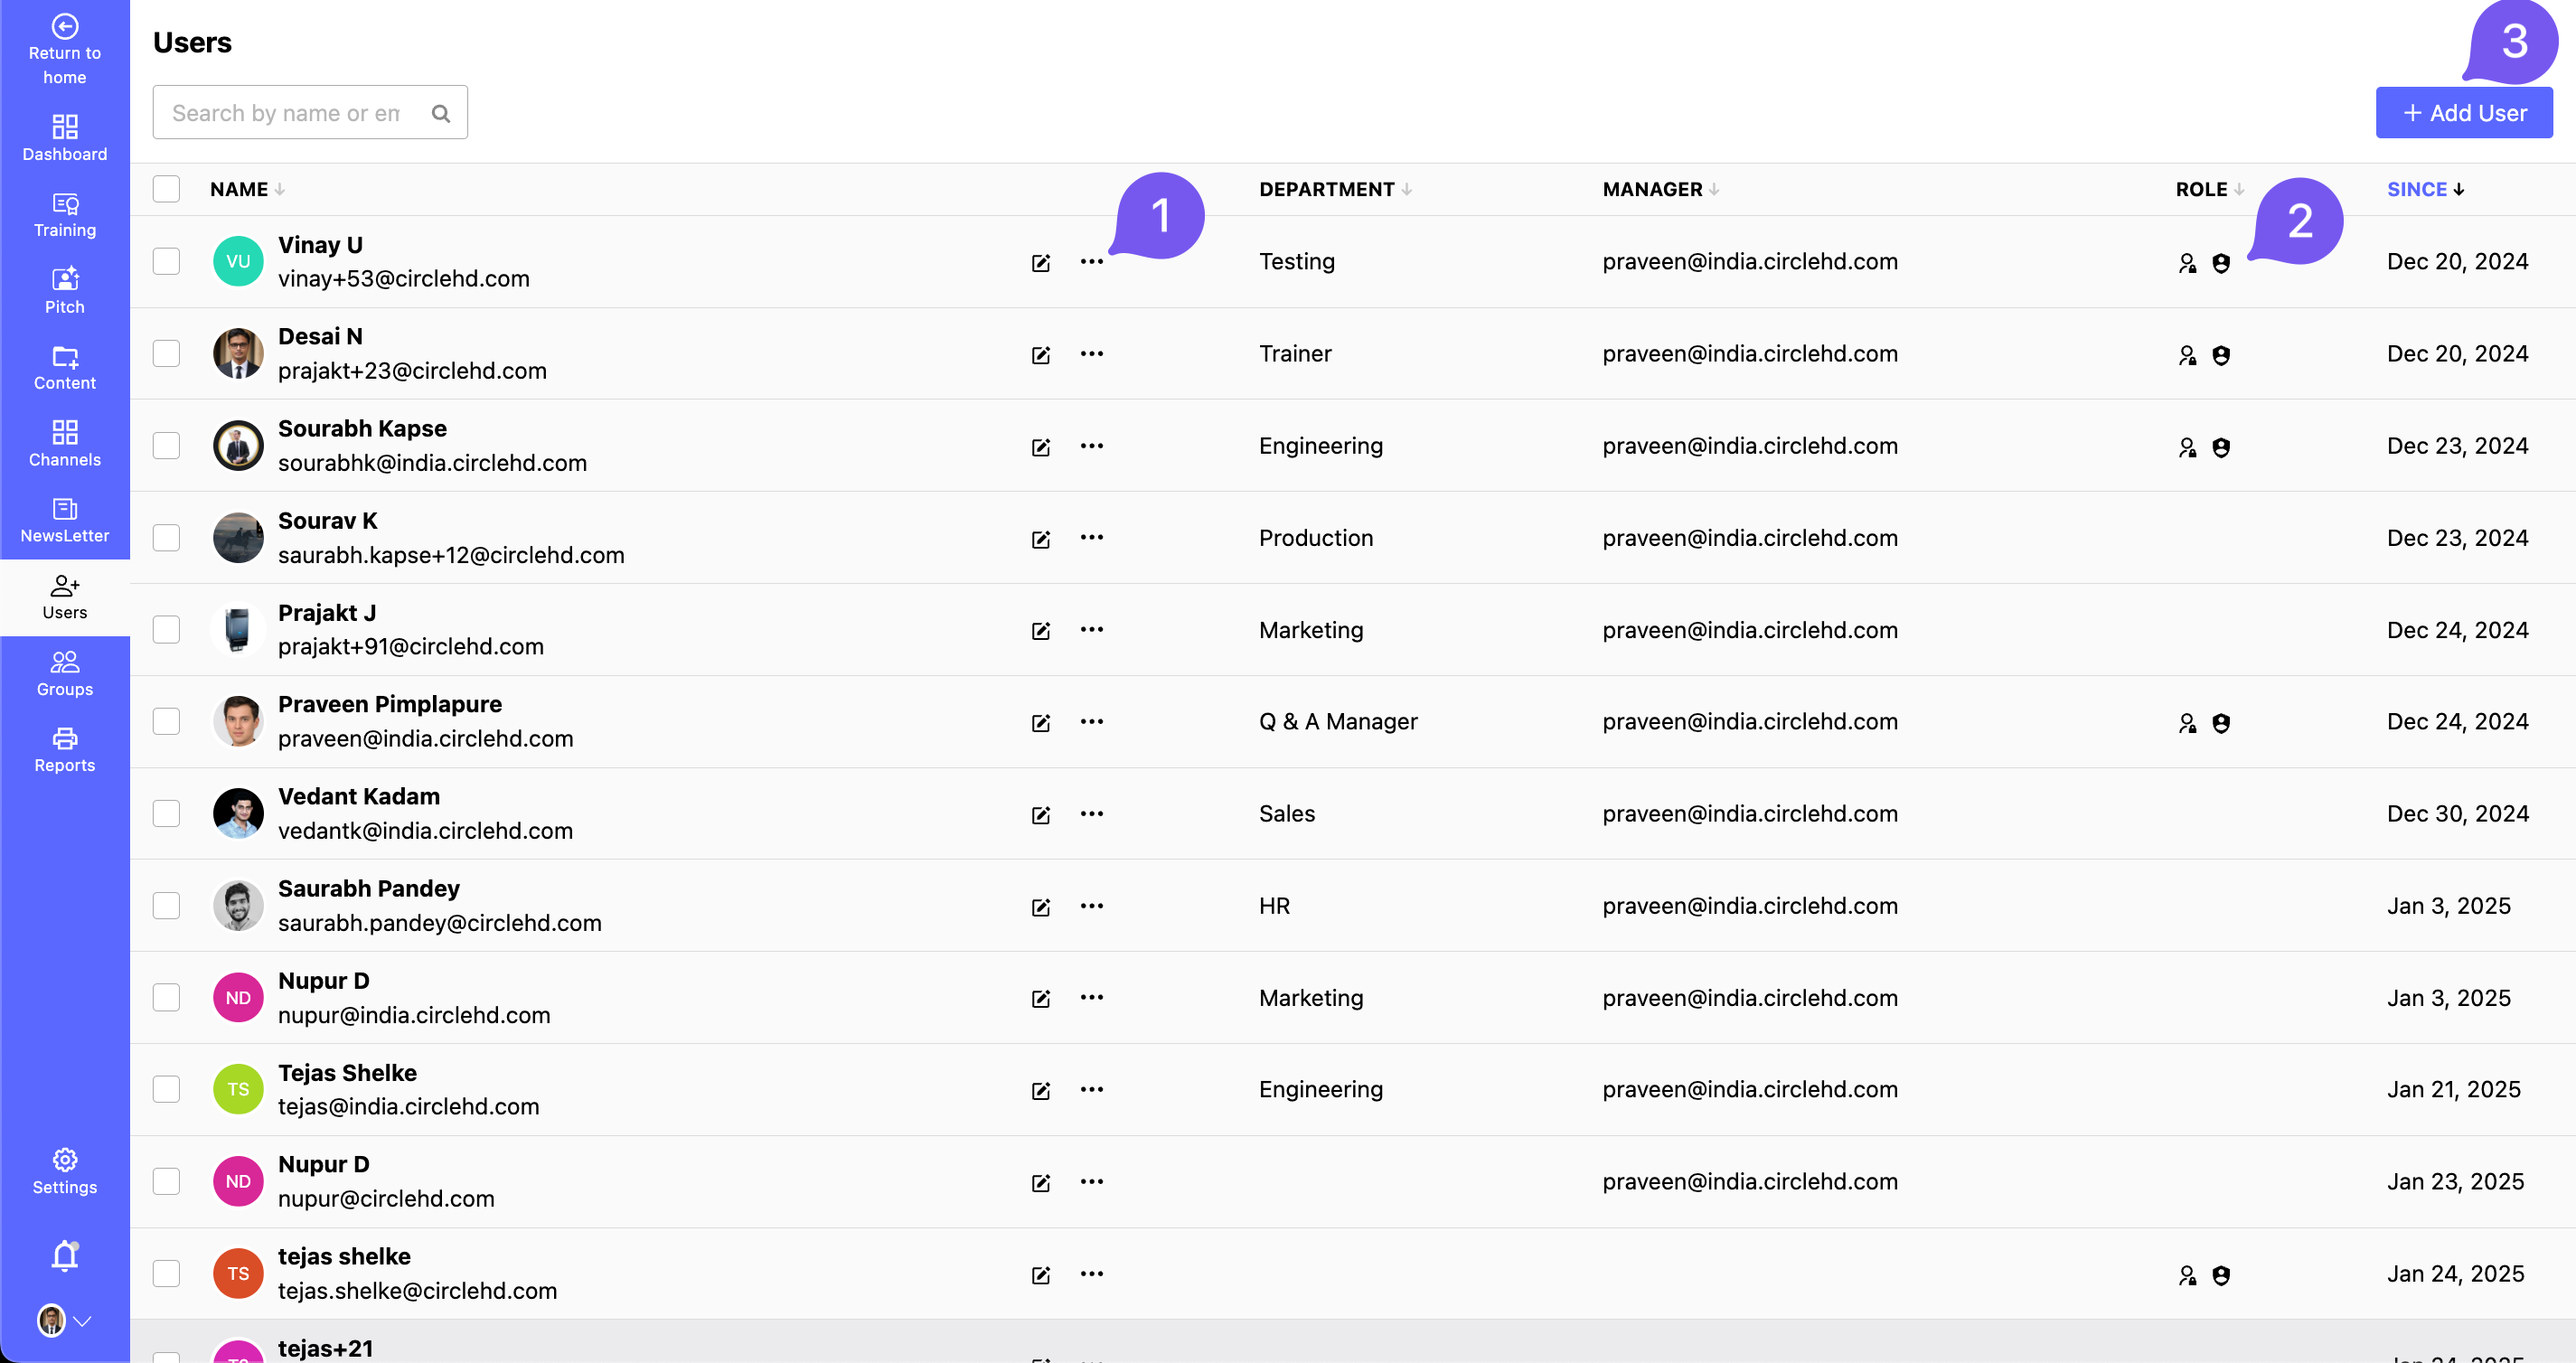This screenshot has height=1363, width=2576.
Task: Open the three-dot menu for Desai N
Action: (x=1091, y=354)
